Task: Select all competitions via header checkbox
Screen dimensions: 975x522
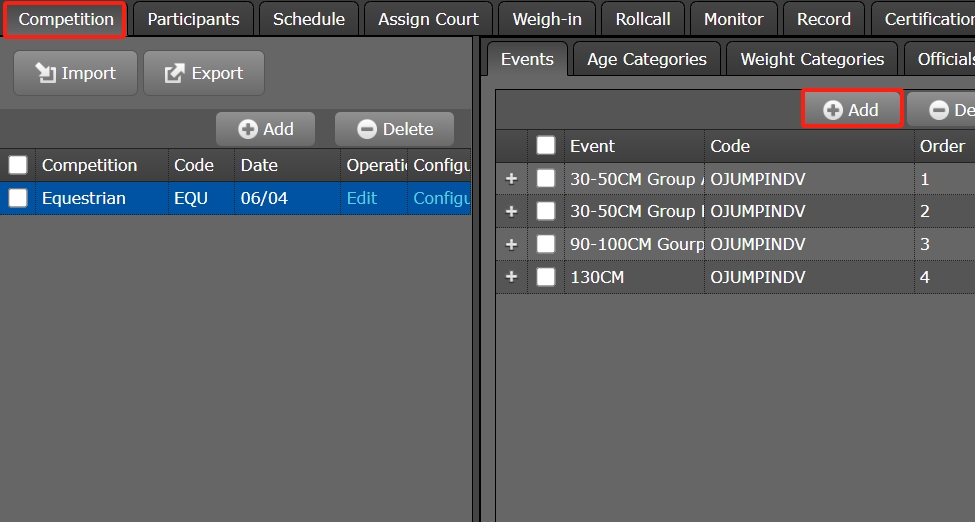Action: tap(18, 165)
